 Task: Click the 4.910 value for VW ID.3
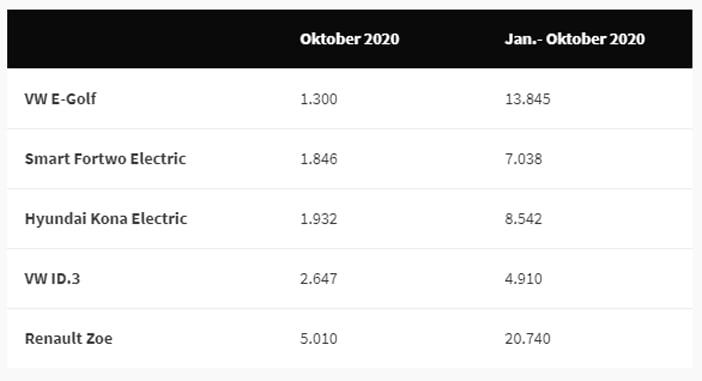tap(523, 278)
